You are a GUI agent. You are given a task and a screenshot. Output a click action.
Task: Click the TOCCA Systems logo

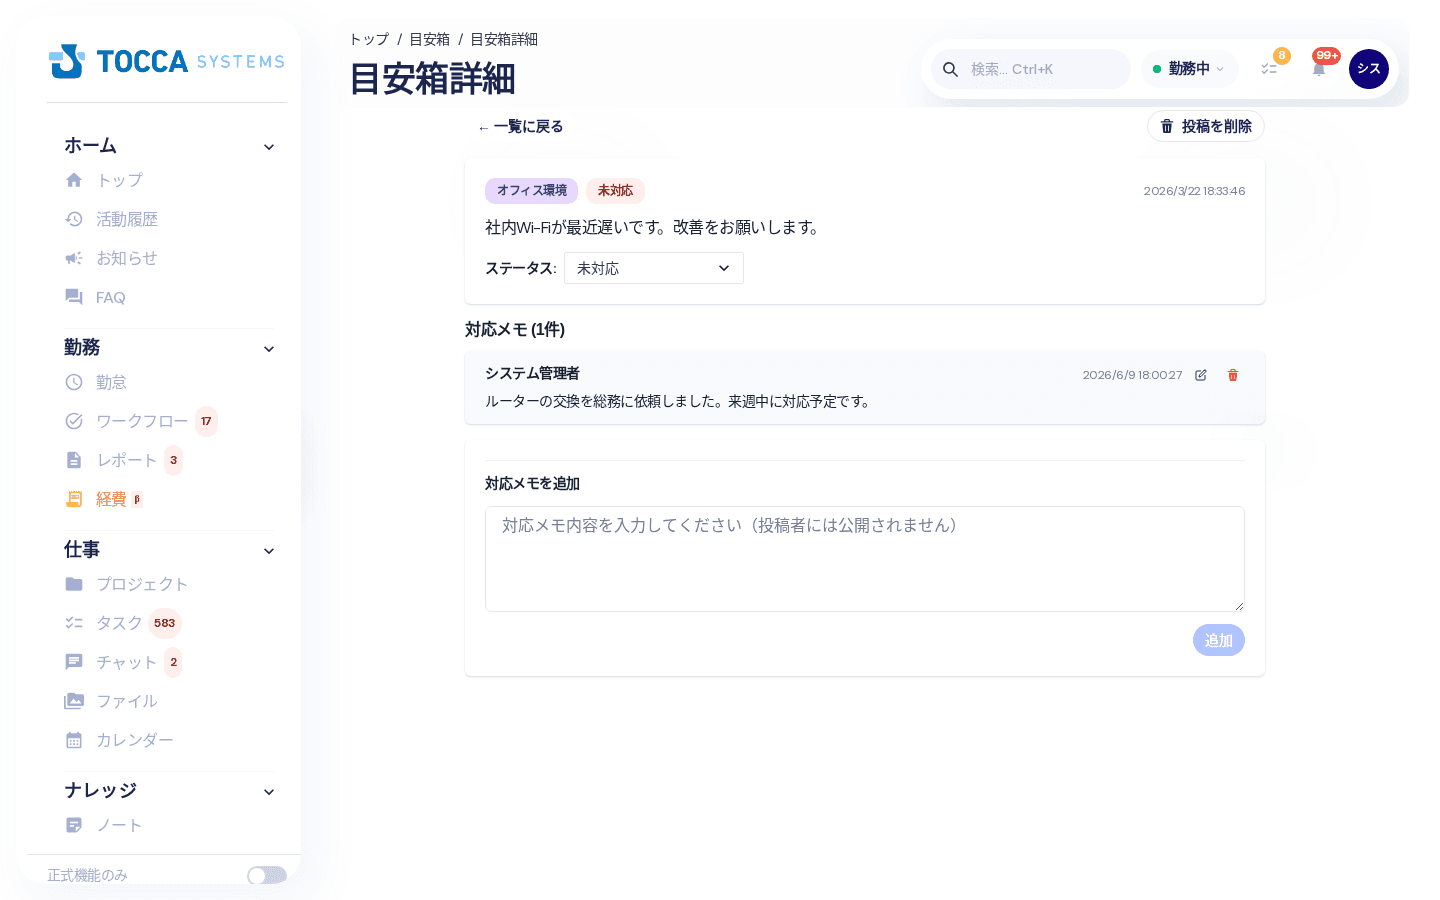(167, 61)
